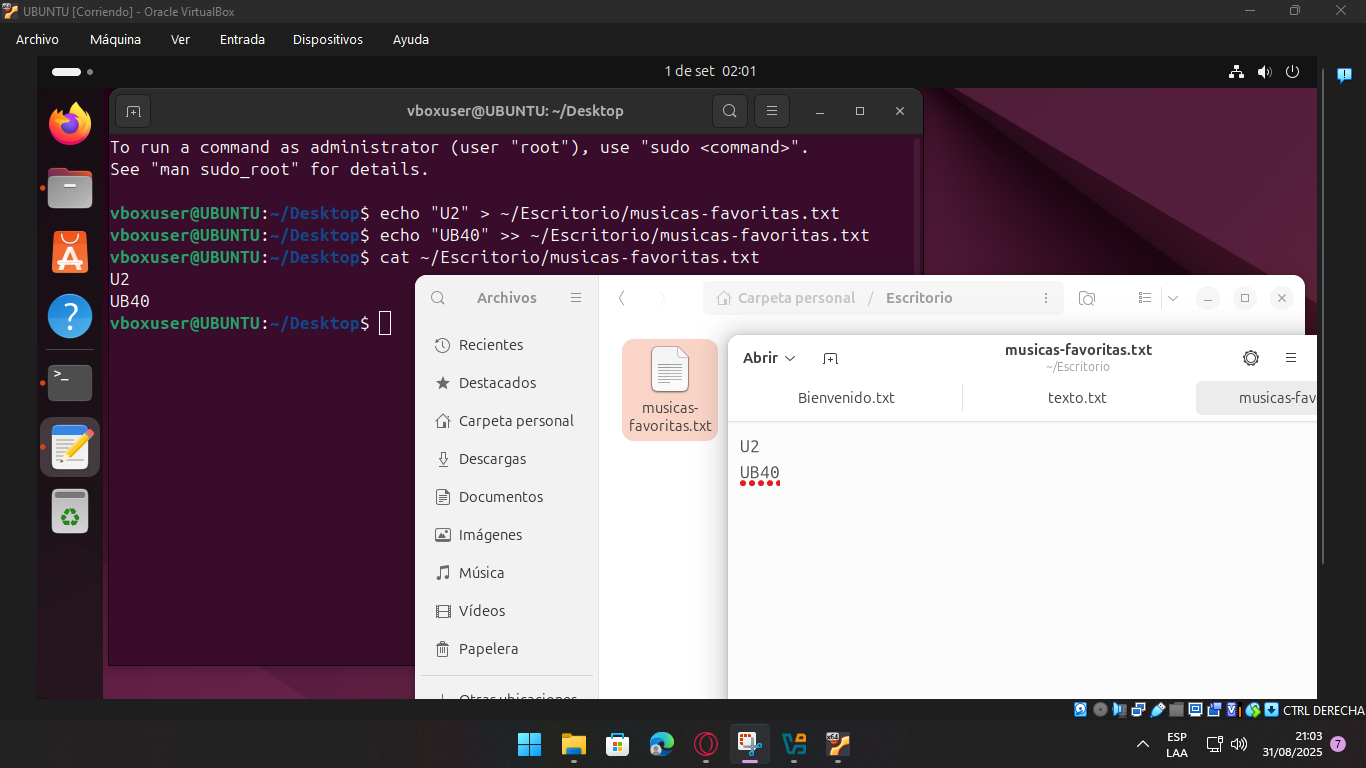1366x768 pixels.
Task: Open a new terminal tab
Action: coord(133,111)
